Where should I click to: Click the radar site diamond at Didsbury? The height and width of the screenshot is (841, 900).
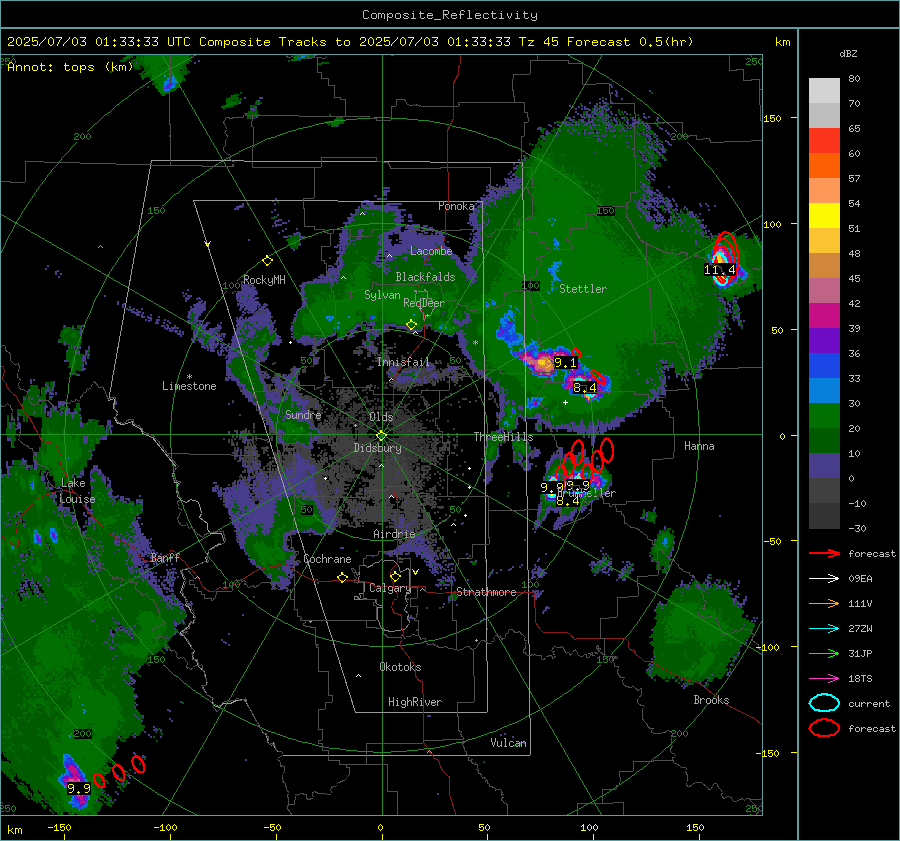click(x=381, y=435)
